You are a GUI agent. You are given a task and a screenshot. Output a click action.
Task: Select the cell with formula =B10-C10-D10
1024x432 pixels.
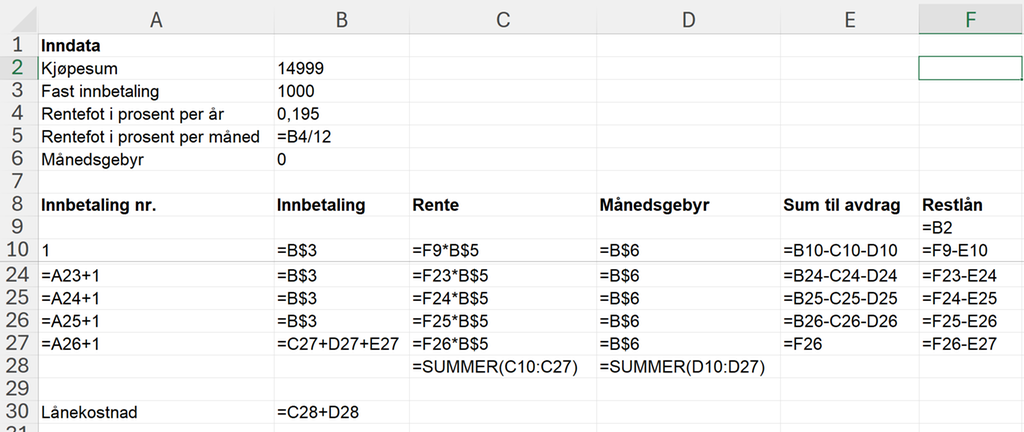(848, 250)
